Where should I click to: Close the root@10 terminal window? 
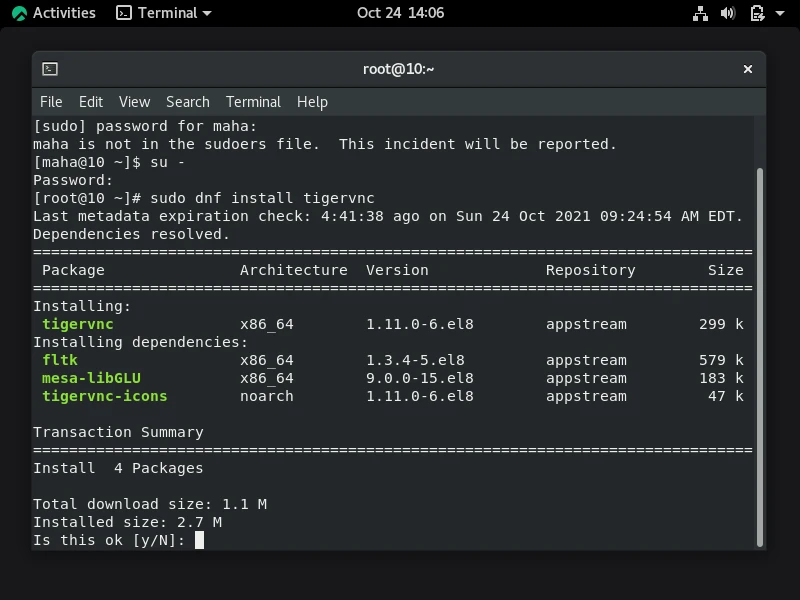point(748,68)
